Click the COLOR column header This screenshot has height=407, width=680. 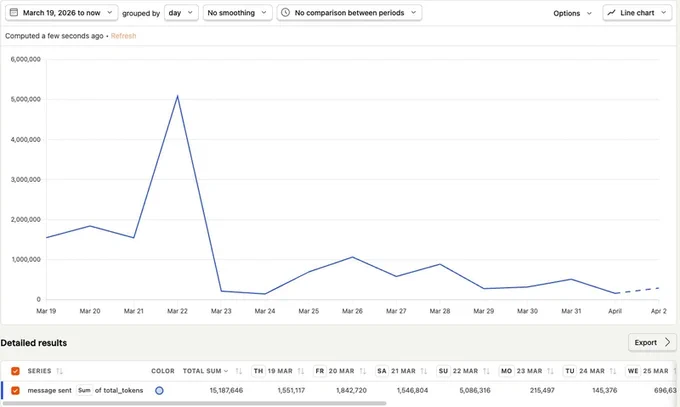coord(163,371)
